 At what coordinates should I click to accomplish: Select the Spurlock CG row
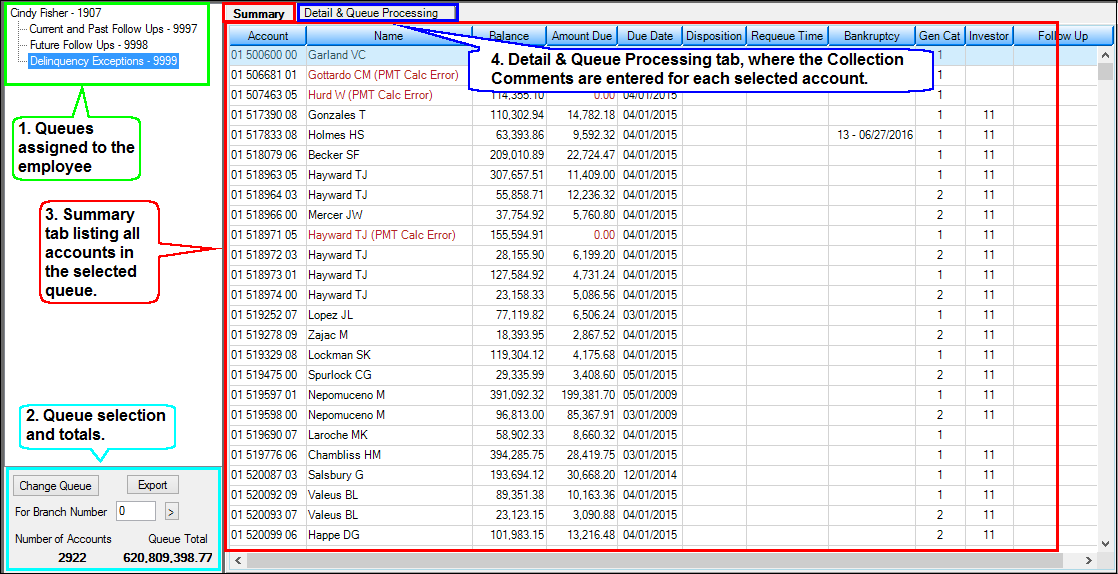click(663, 374)
